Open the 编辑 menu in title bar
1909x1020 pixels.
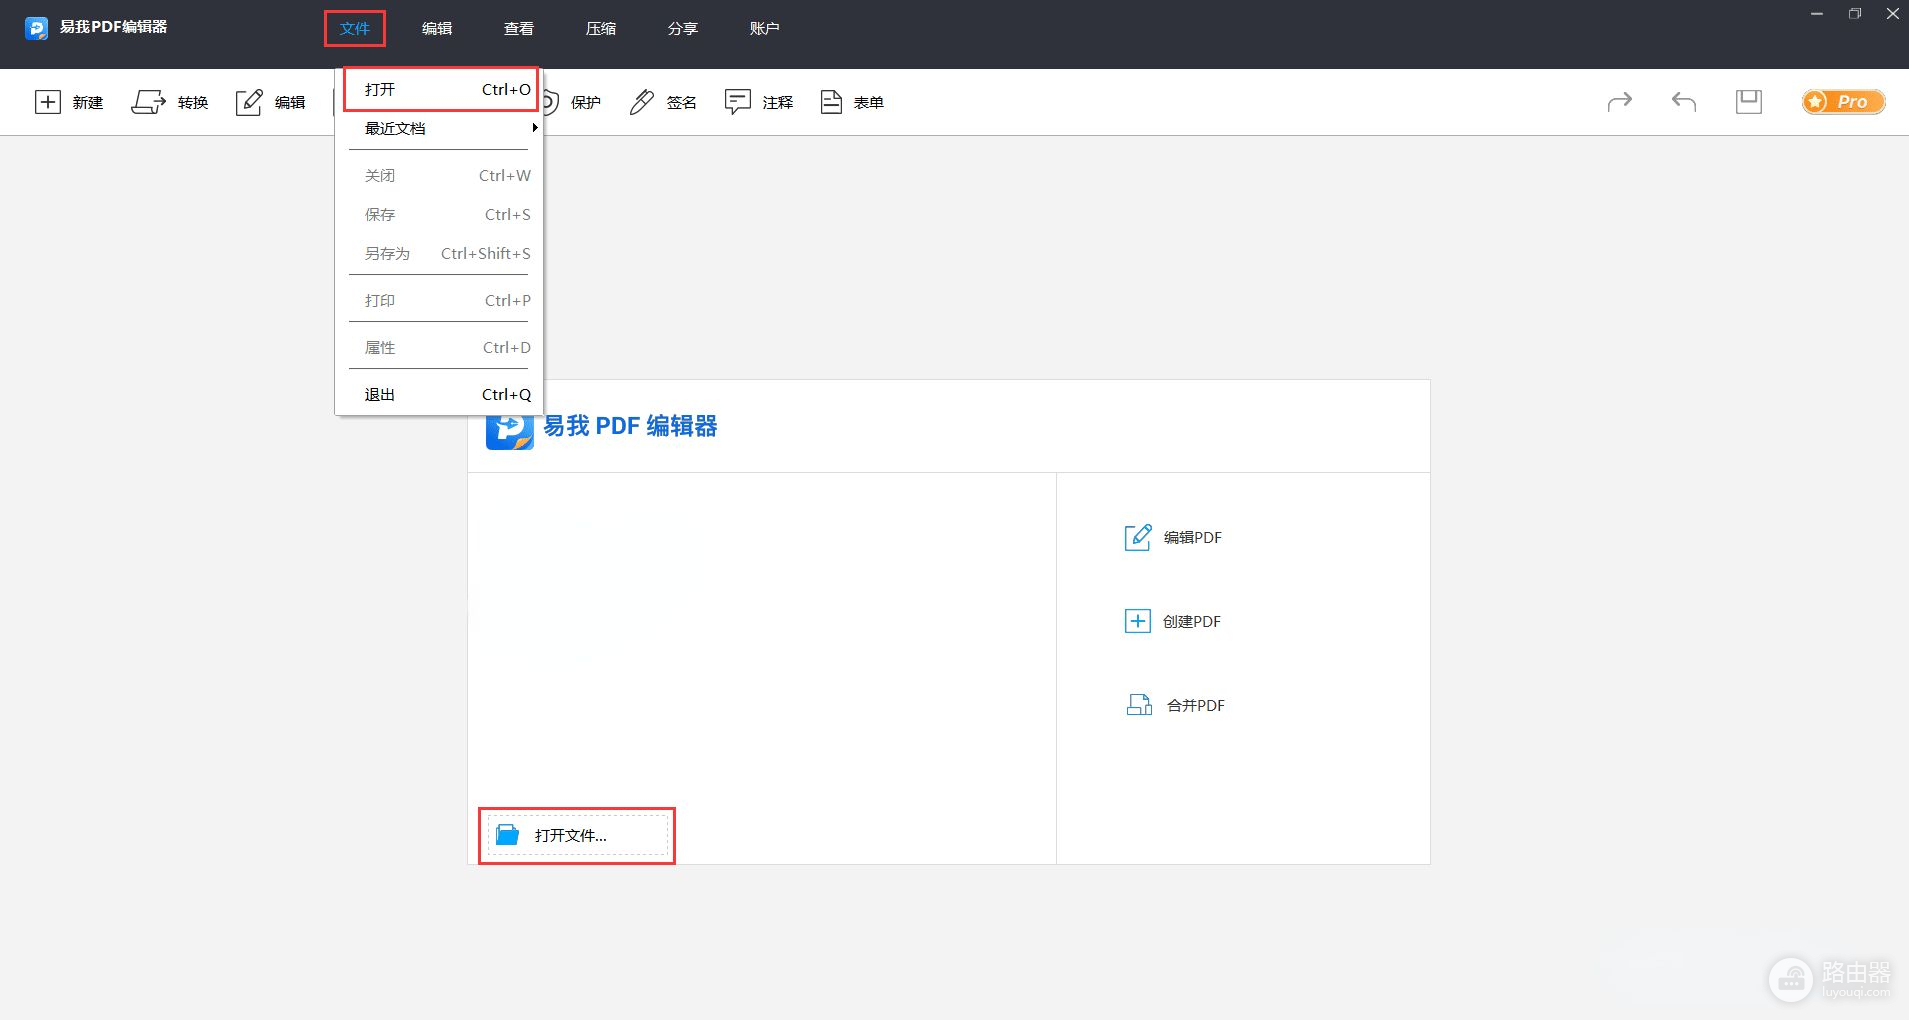tap(437, 29)
